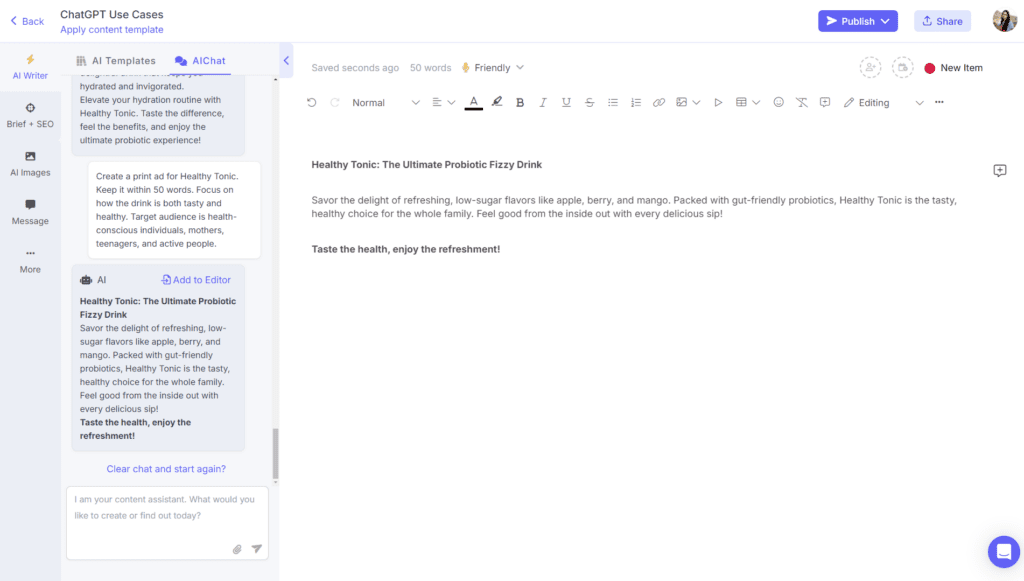This screenshot has width=1024, height=581.
Task: Attach a file with paperclip icon
Action: pos(237,549)
